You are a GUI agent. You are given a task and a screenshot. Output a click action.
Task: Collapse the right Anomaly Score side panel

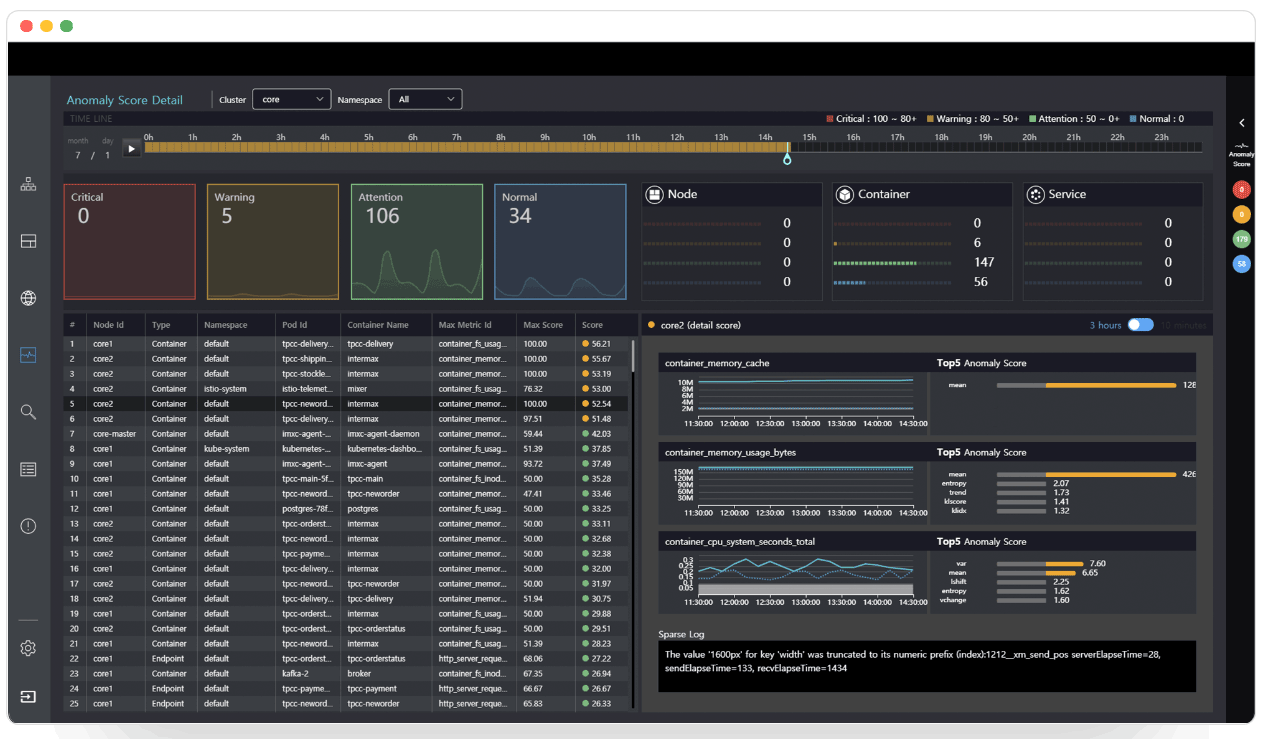click(1241, 123)
